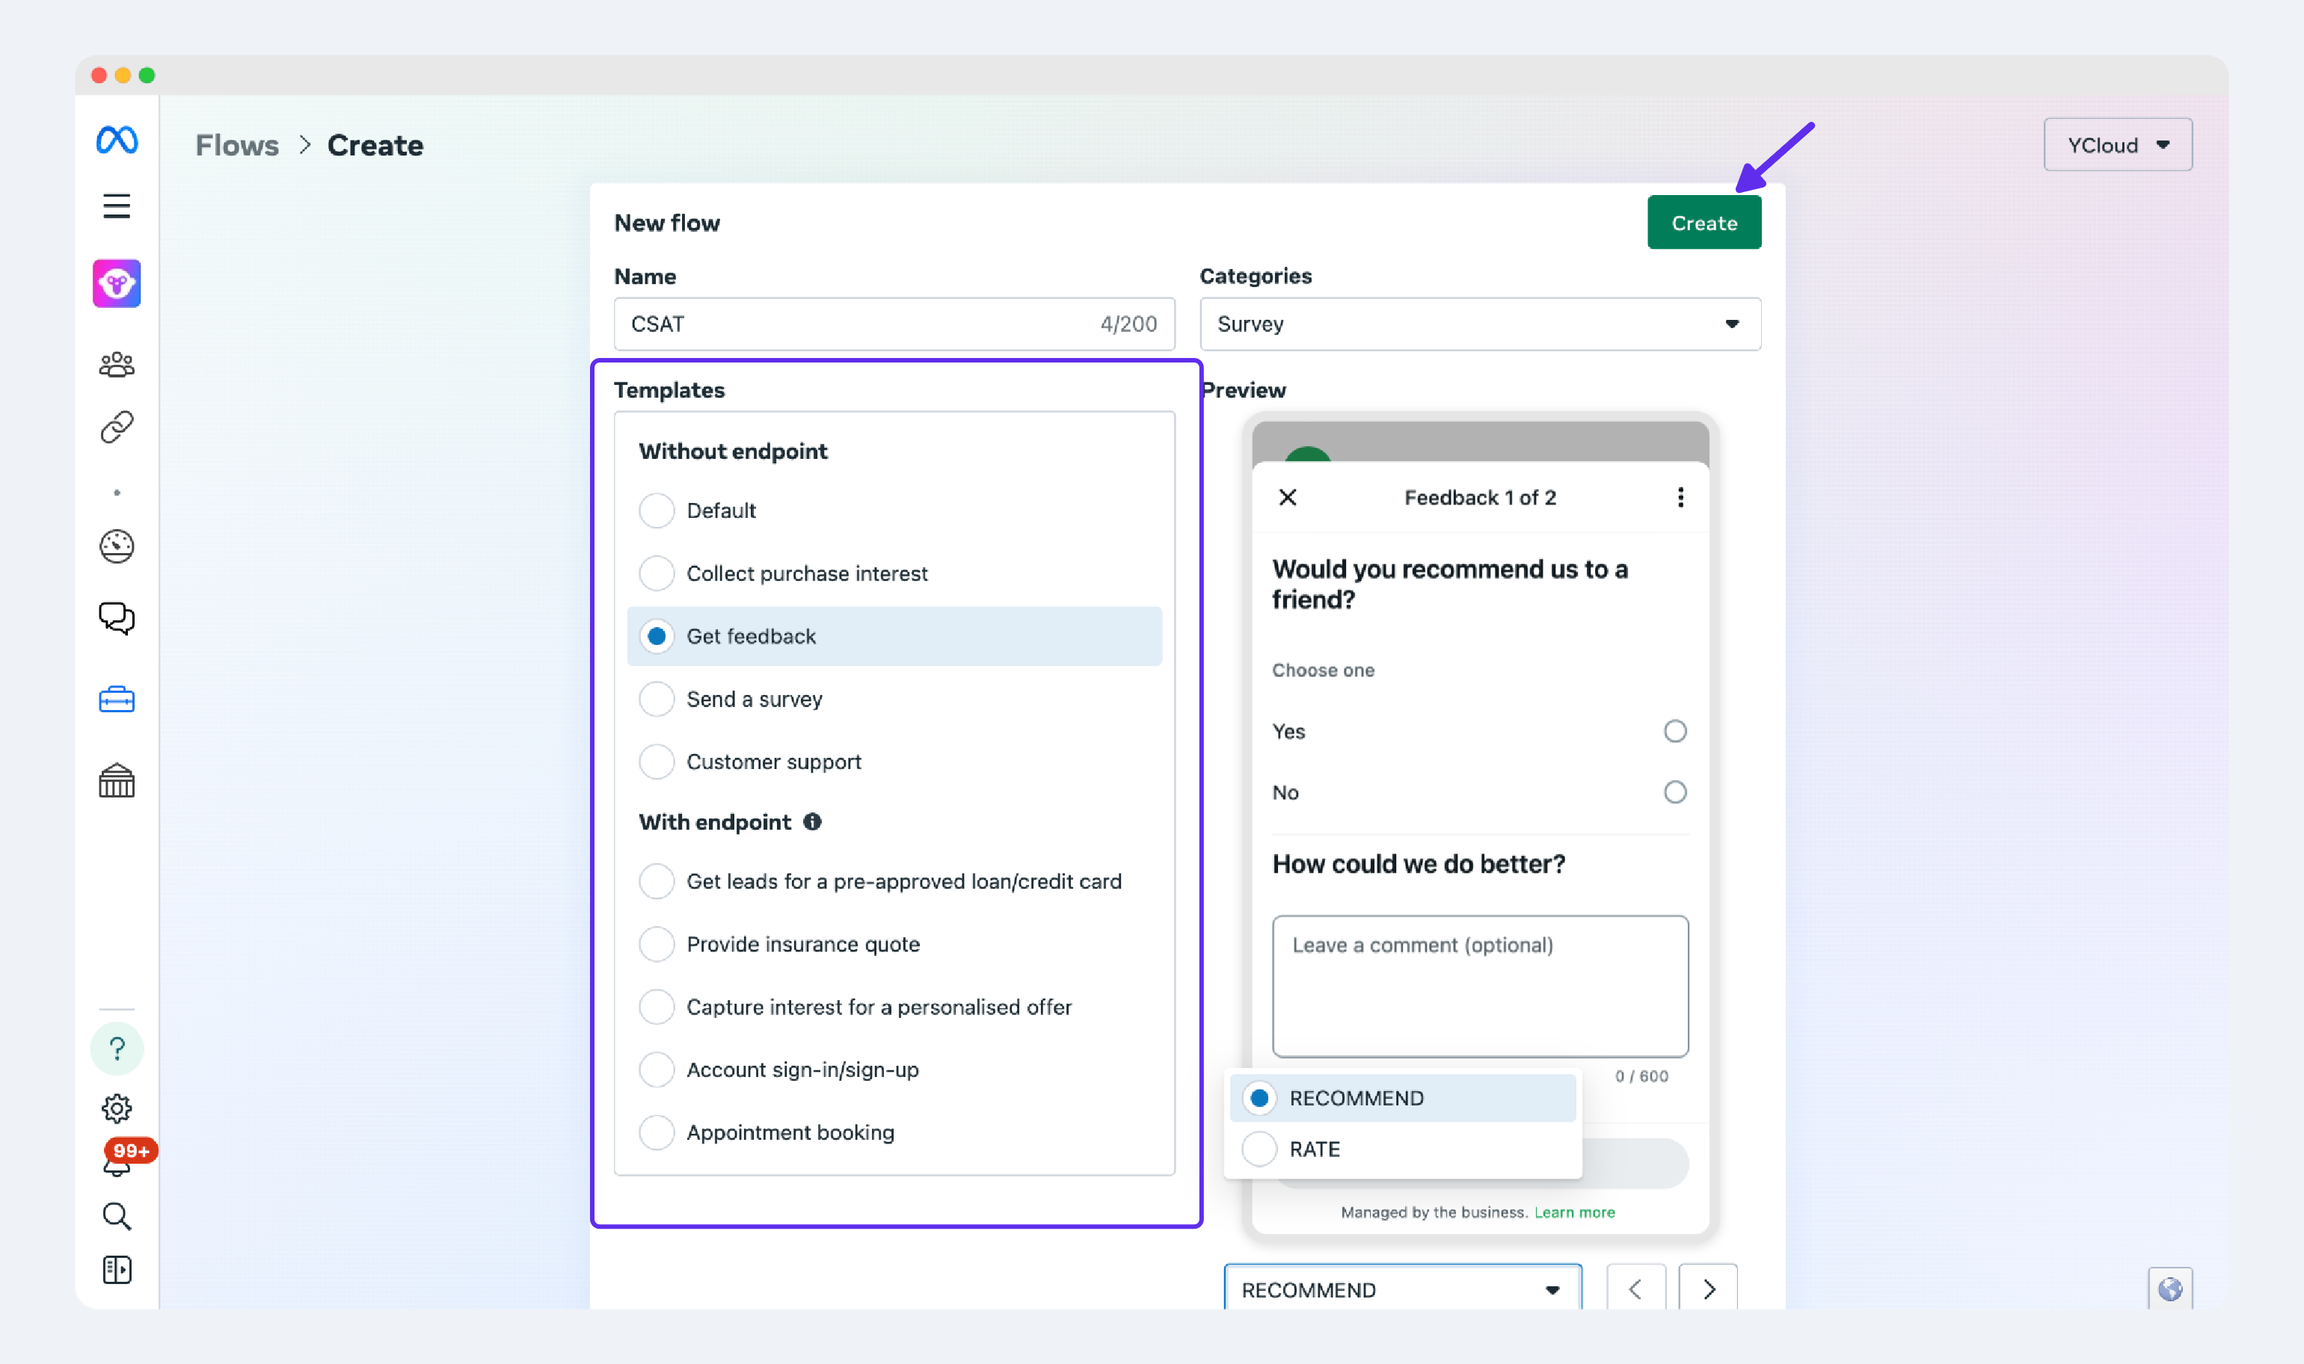Open the hamburger menu in sidebar
This screenshot has height=1364, width=2304.
(117, 206)
